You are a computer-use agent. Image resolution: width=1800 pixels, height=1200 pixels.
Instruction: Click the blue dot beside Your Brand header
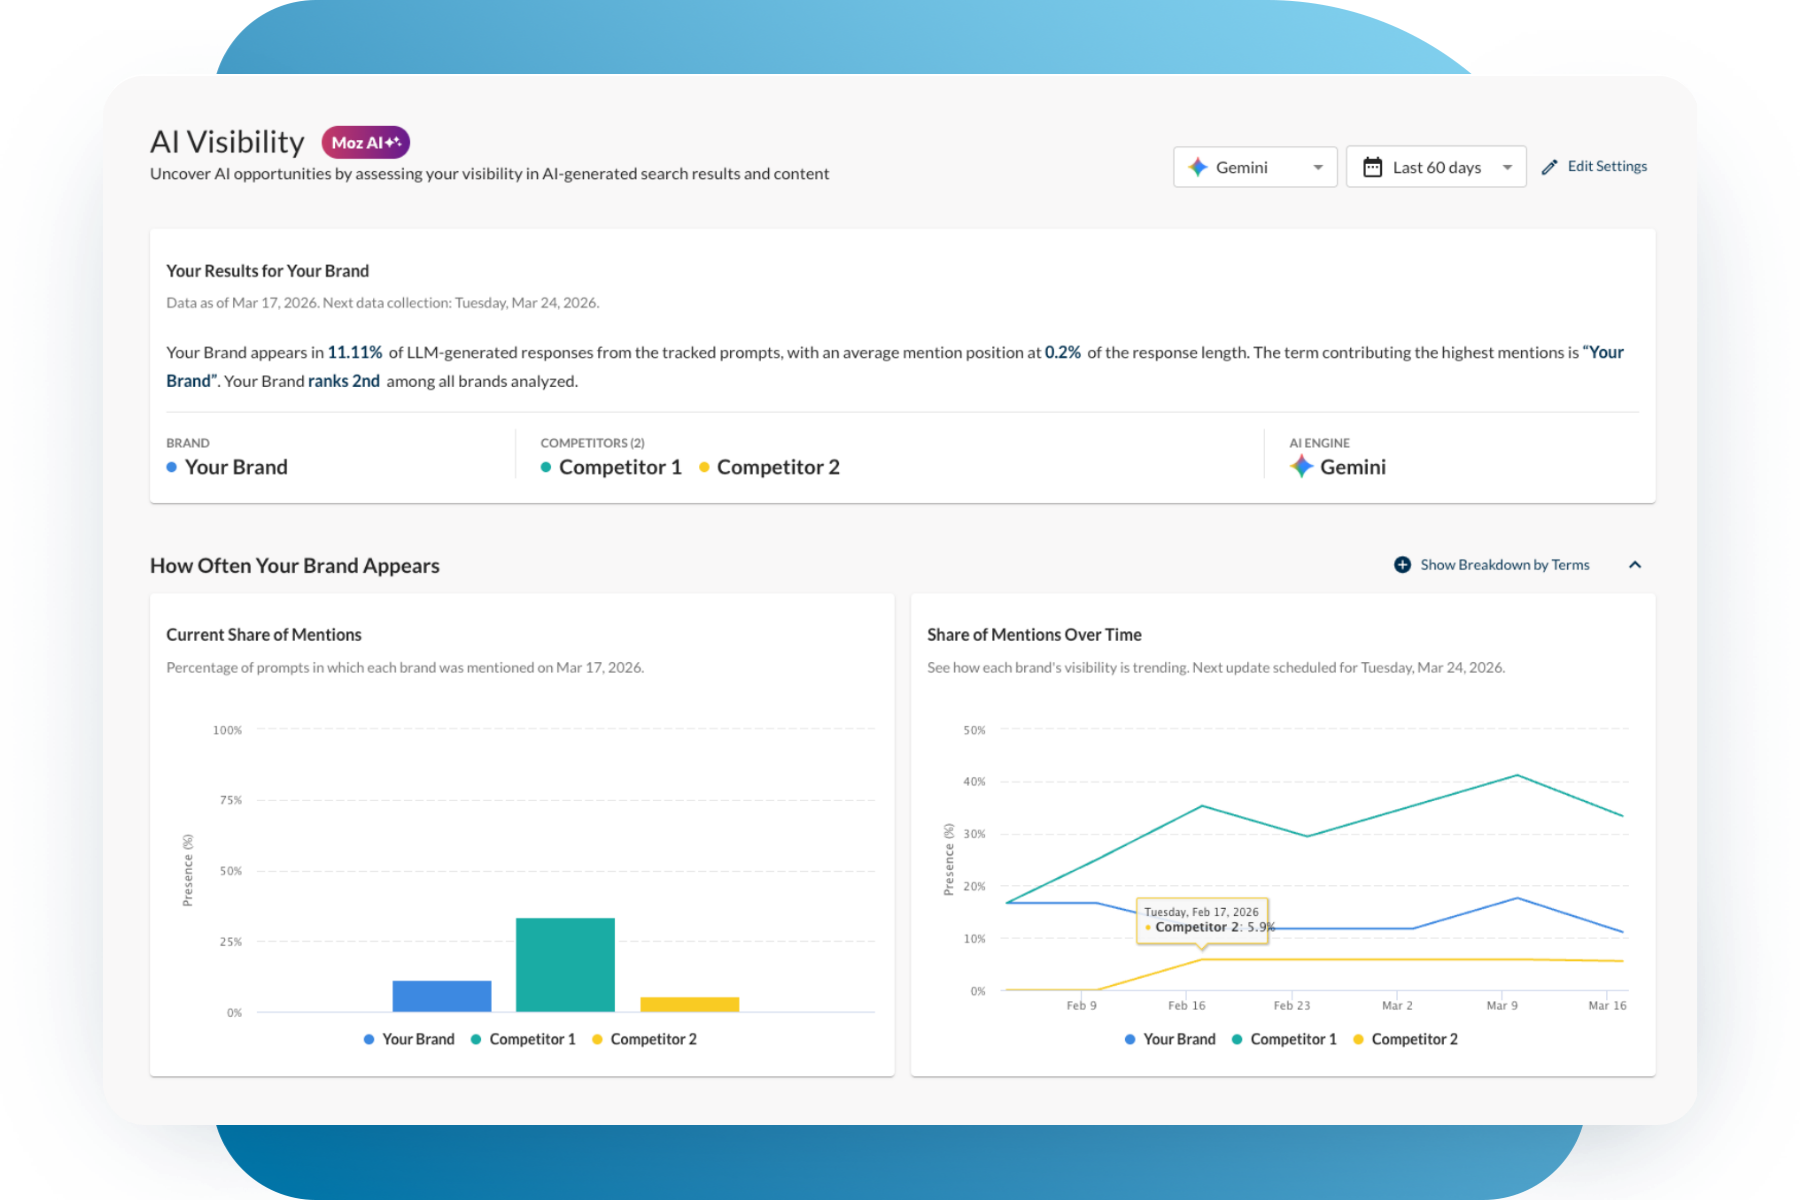(x=172, y=467)
